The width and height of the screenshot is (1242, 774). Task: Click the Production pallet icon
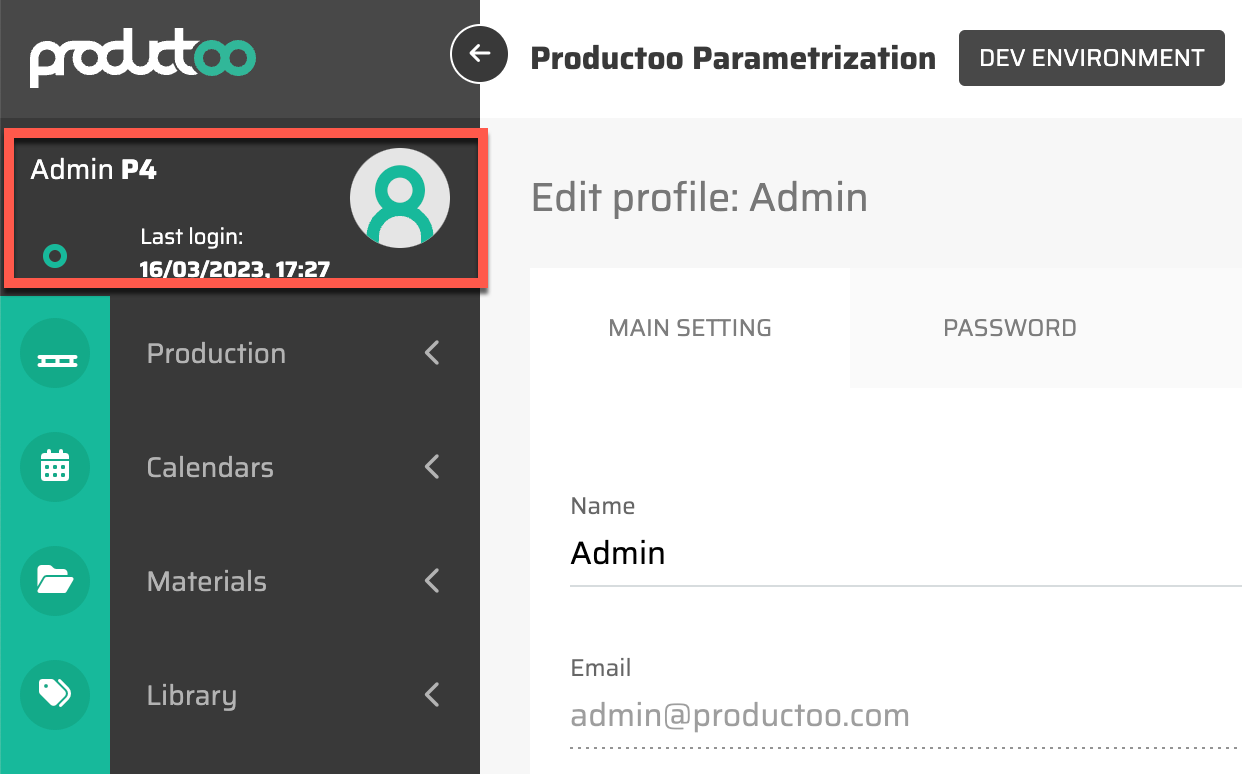[55, 354]
